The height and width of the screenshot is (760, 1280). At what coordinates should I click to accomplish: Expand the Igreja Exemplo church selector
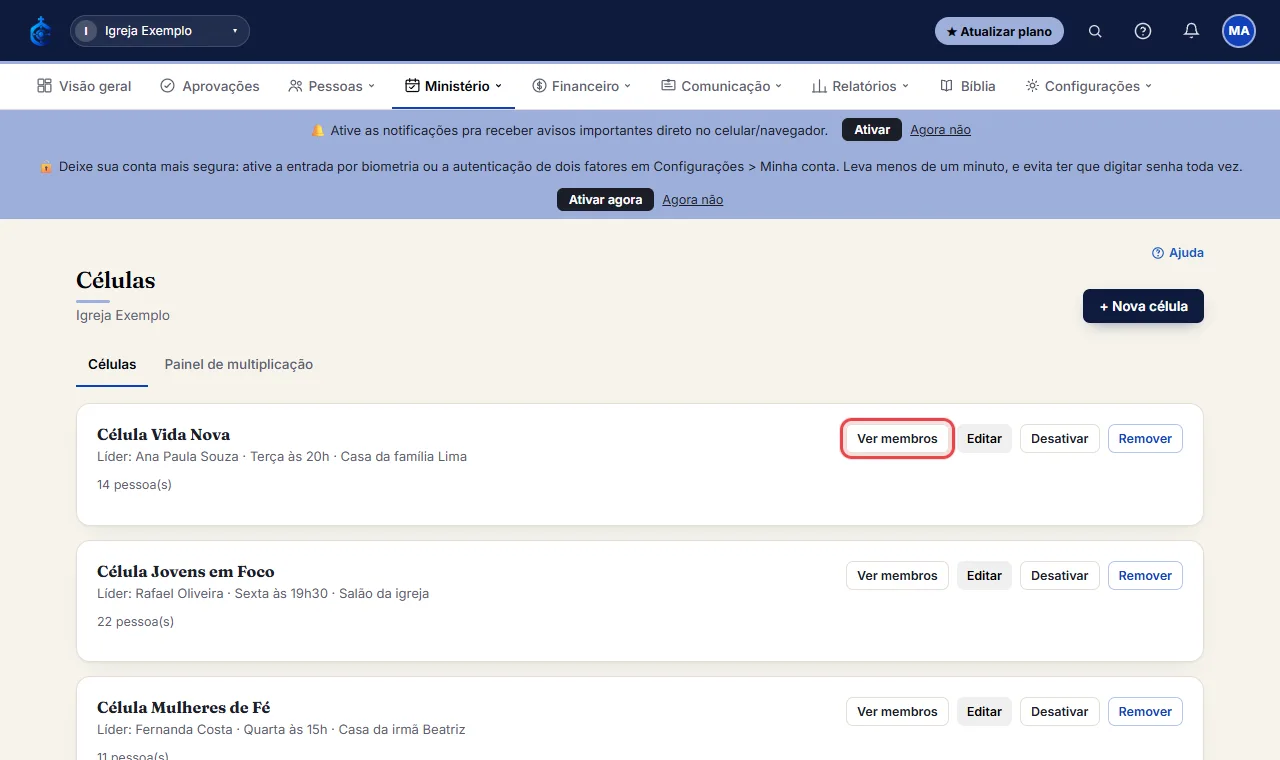160,31
